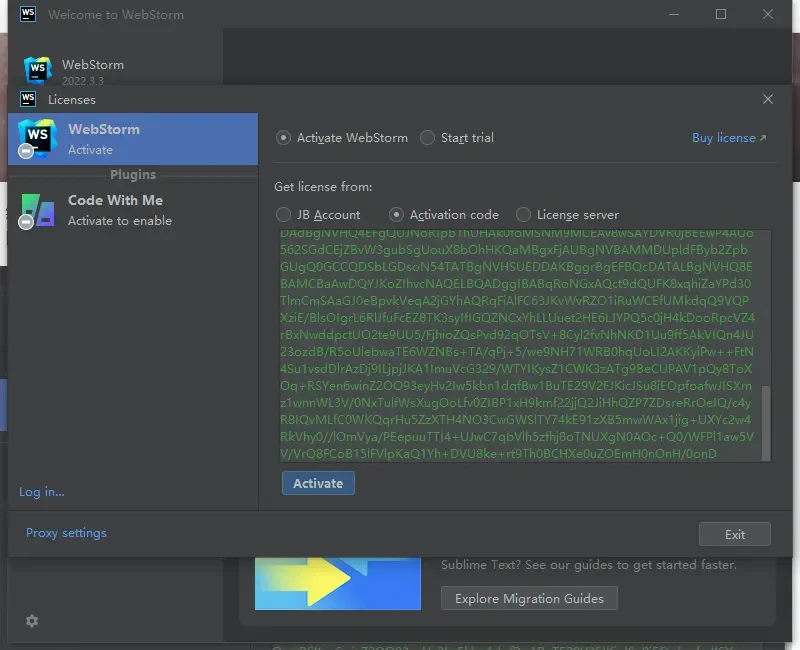
Task: Select the Activation code radio button
Action: point(397,215)
